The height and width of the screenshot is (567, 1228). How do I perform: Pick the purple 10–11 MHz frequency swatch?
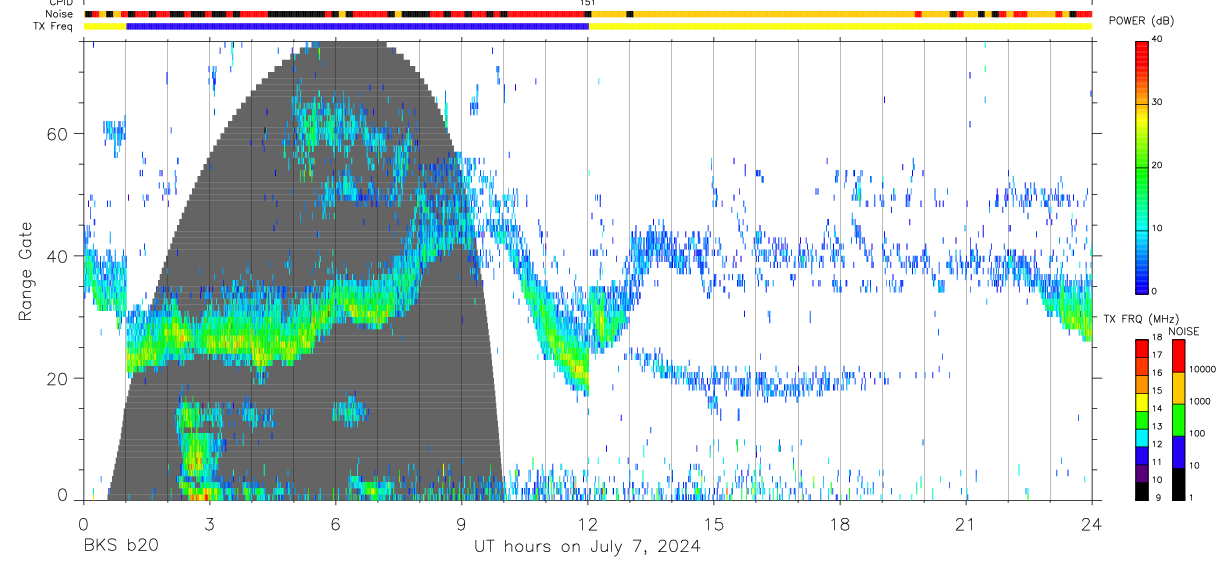[x=1142, y=472]
